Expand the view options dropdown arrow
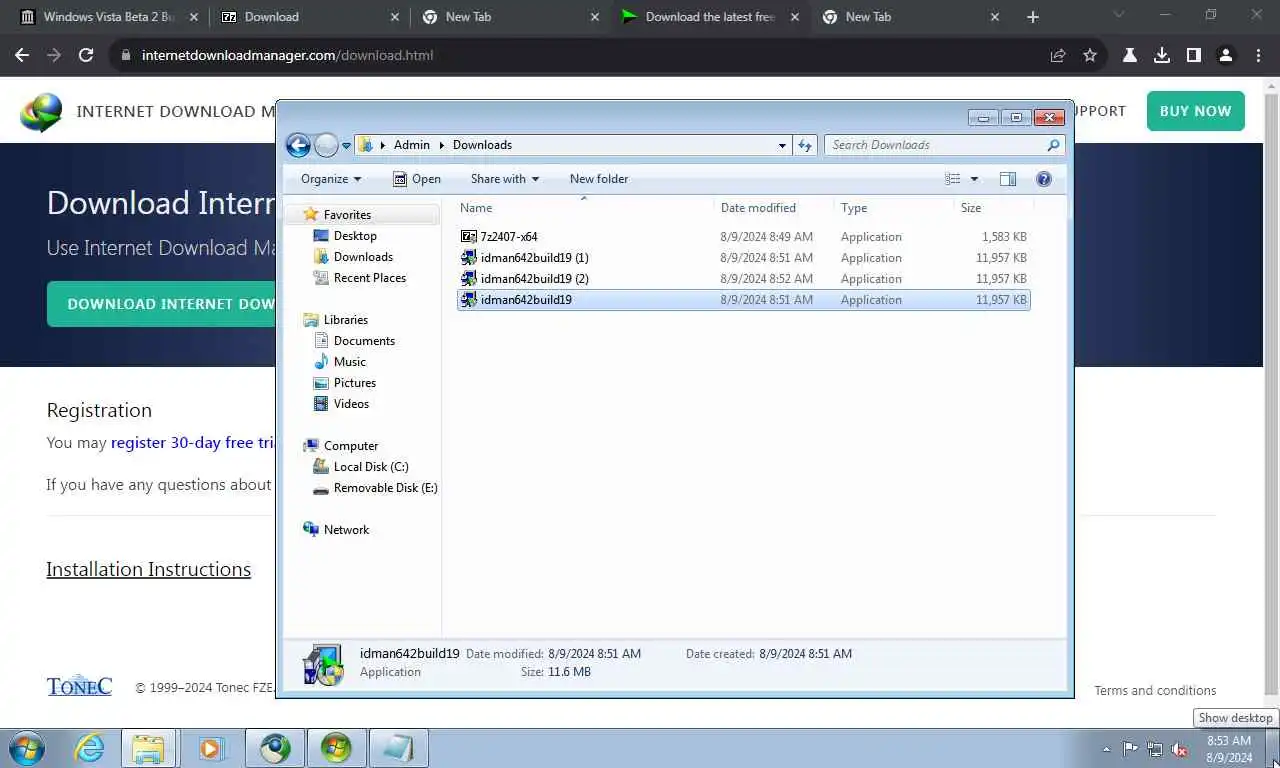 tap(974, 179)
